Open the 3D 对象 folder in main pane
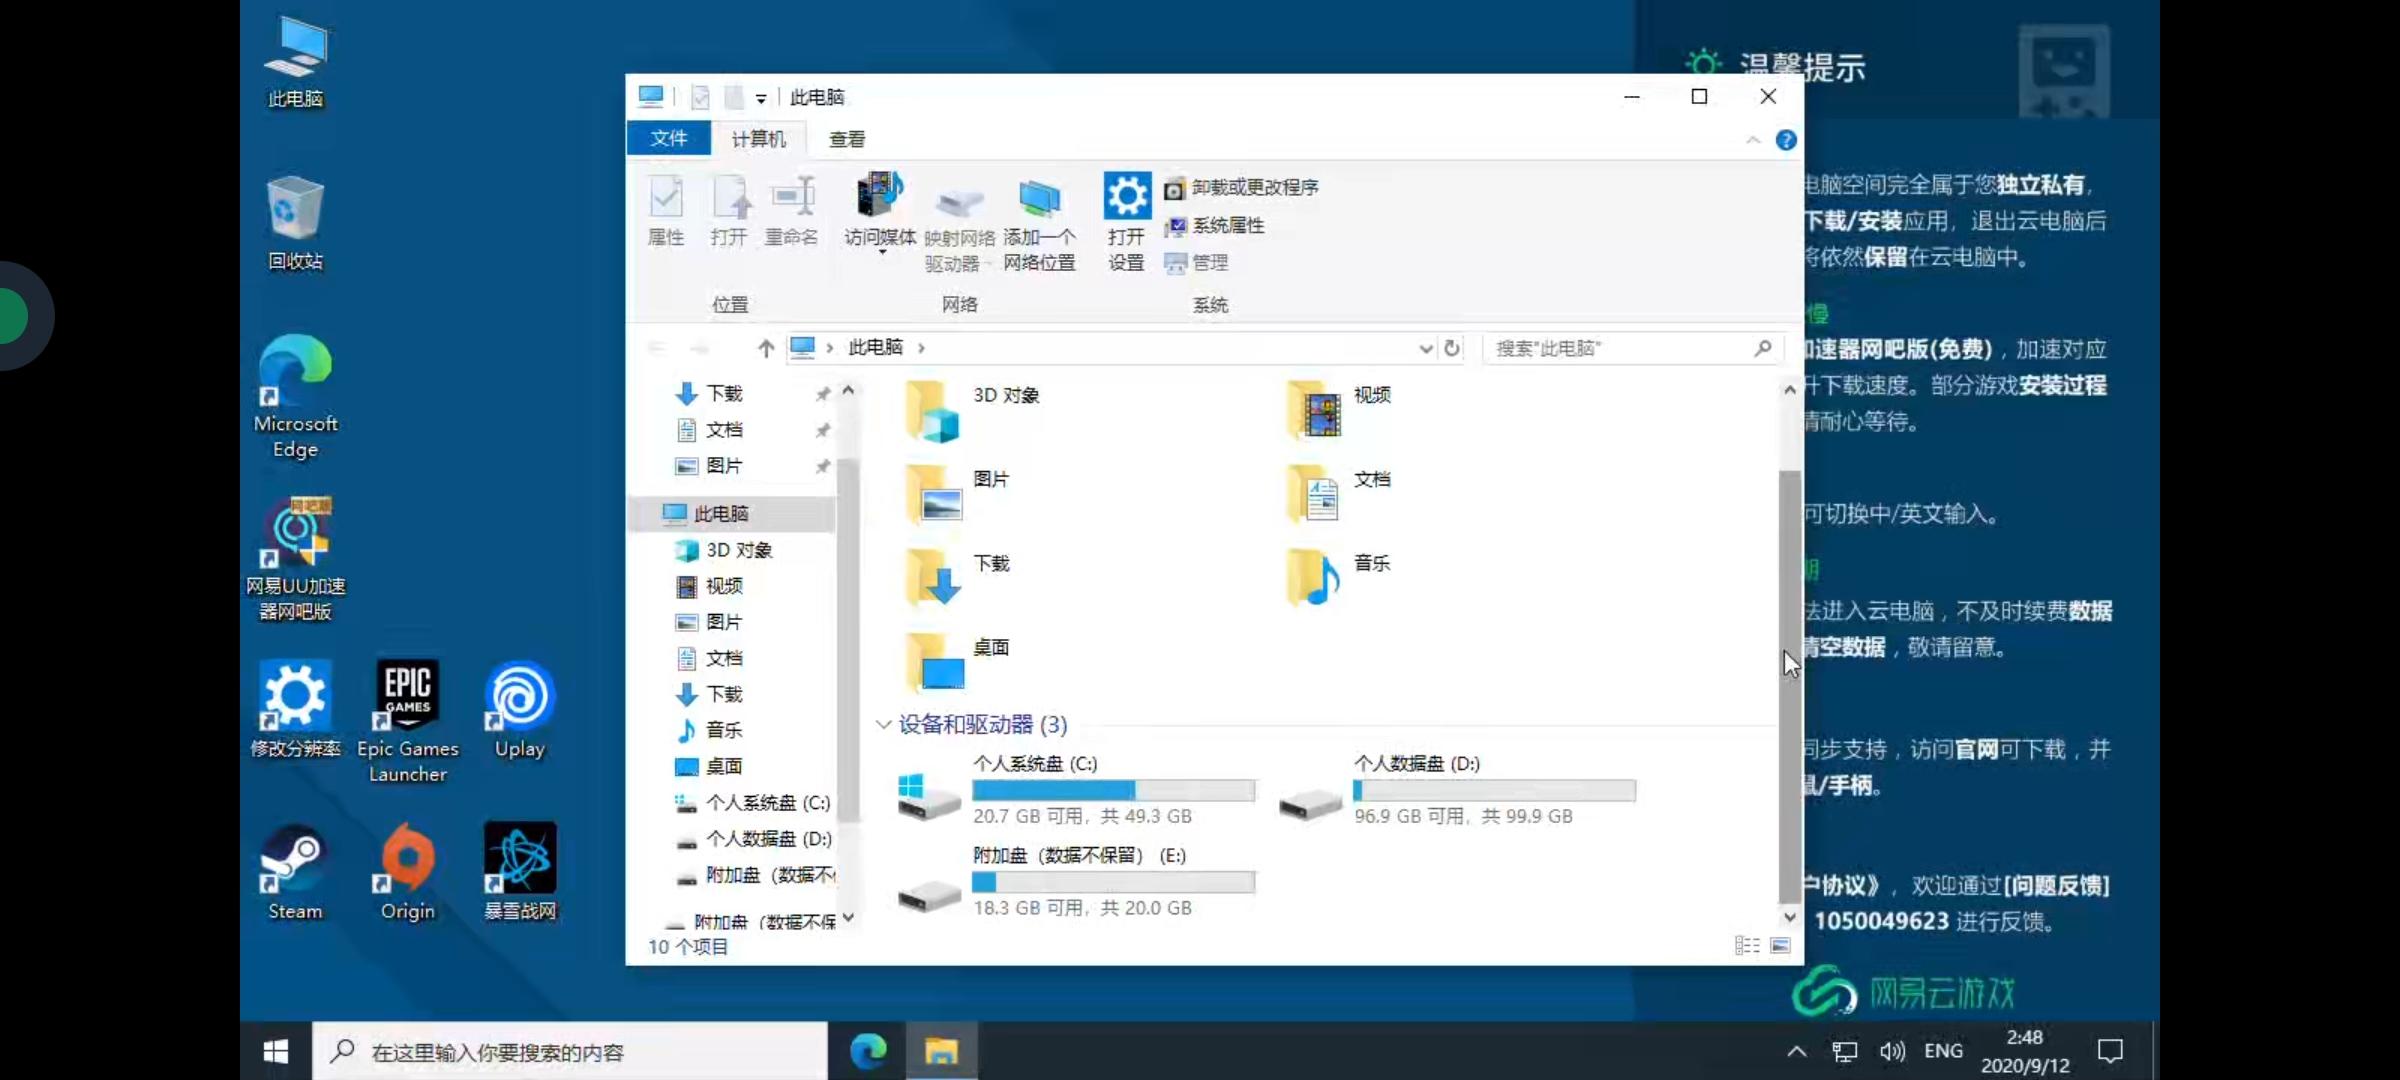 972,411
